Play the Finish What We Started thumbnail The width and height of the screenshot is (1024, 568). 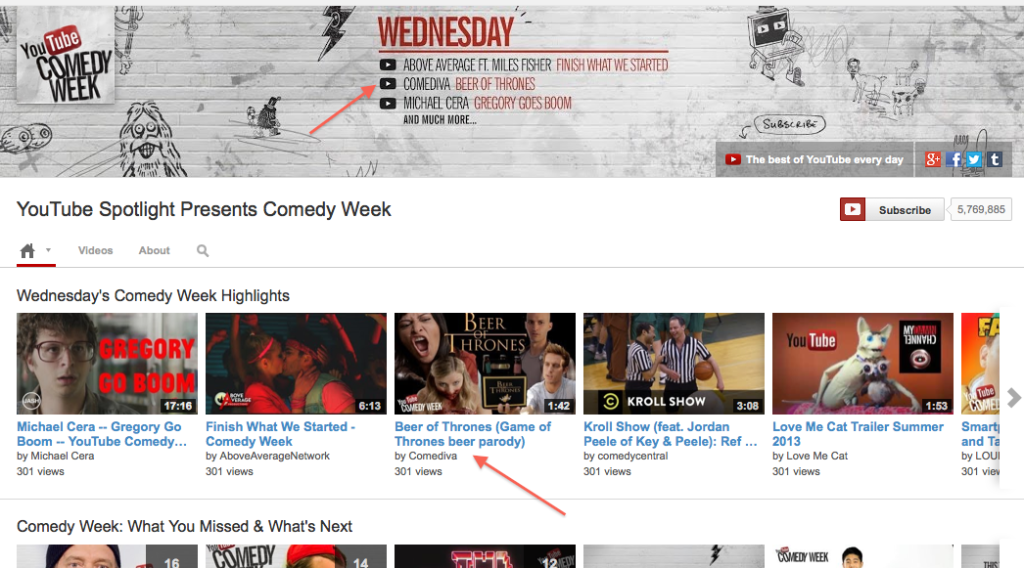[296, 364]
